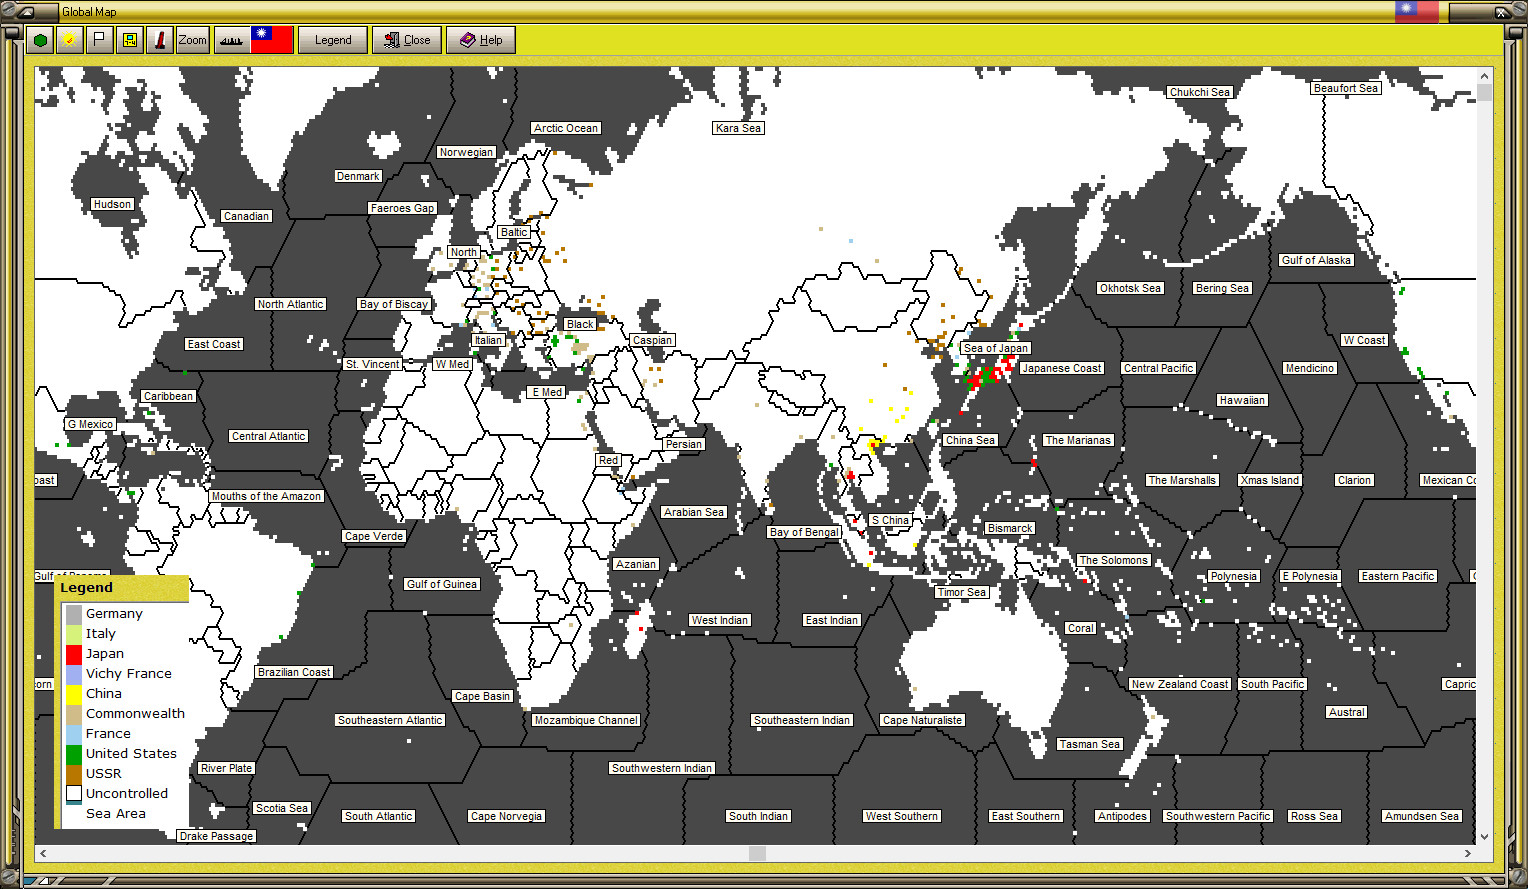Click the naval ship silhouette toolbar icon
This screenshot has height=889, width=1528.
point(231,40)
